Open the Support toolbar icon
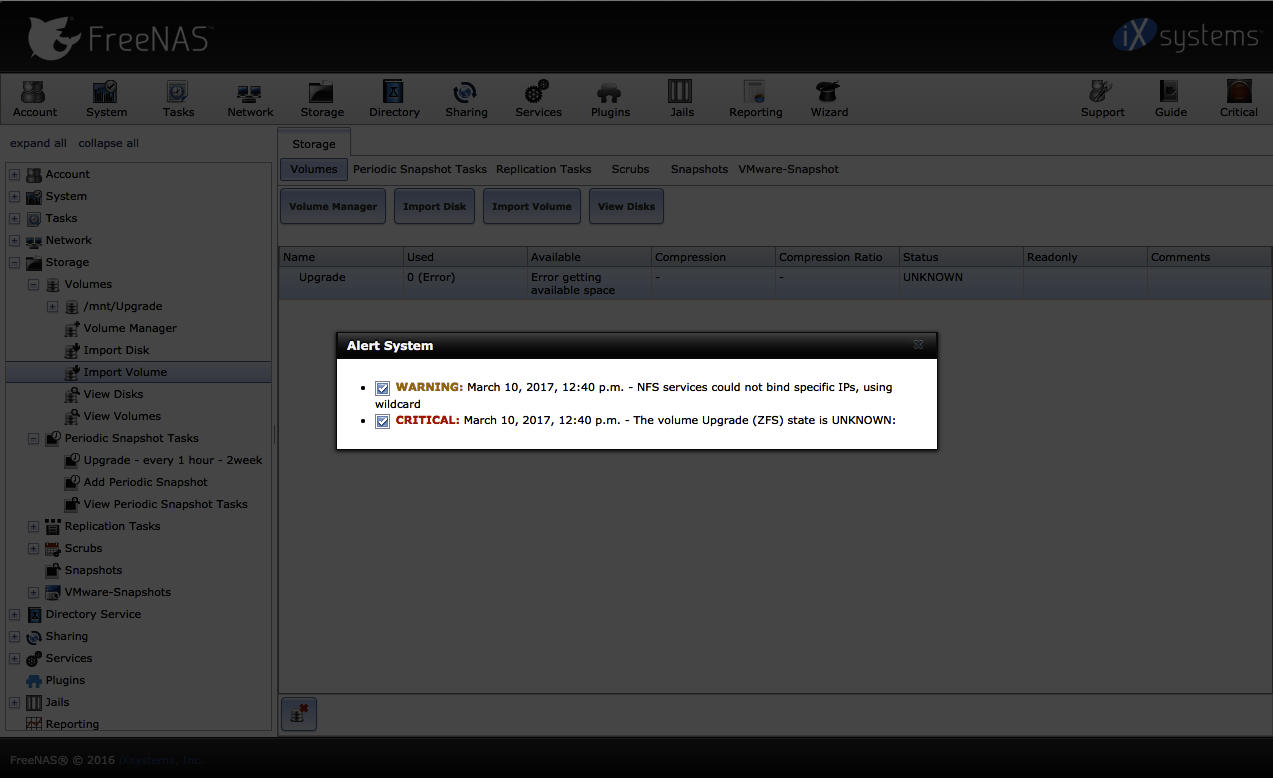The image size is (1273, 778). click(x=1102, y=99)
